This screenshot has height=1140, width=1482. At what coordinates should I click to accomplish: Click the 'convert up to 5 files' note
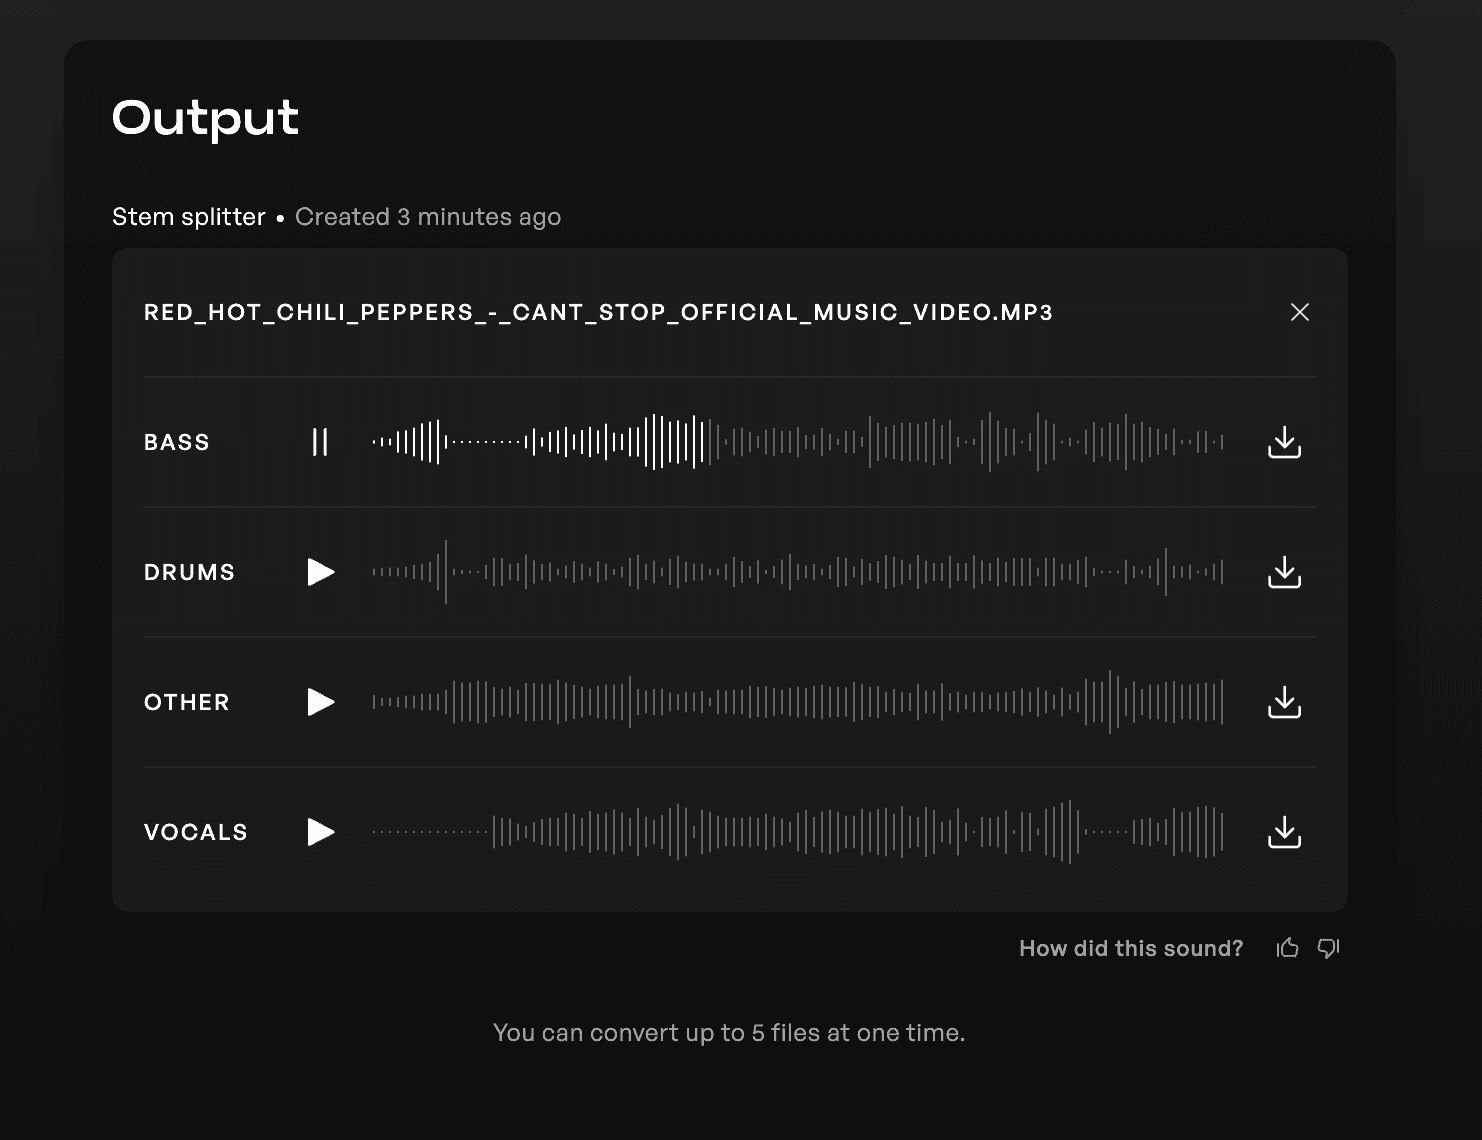(x=729, y=1033)
